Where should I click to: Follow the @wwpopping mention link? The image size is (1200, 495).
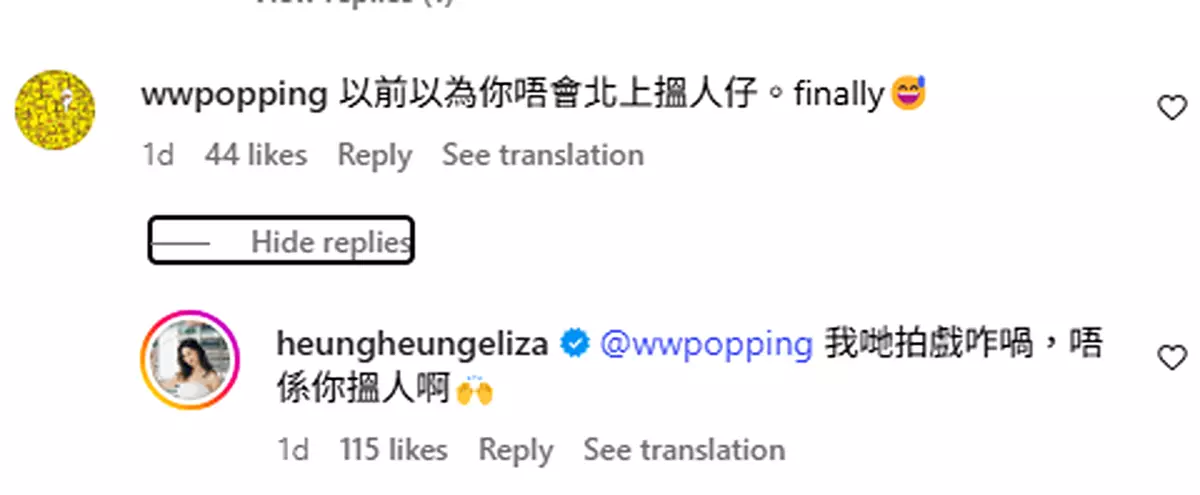click(705, 345)
